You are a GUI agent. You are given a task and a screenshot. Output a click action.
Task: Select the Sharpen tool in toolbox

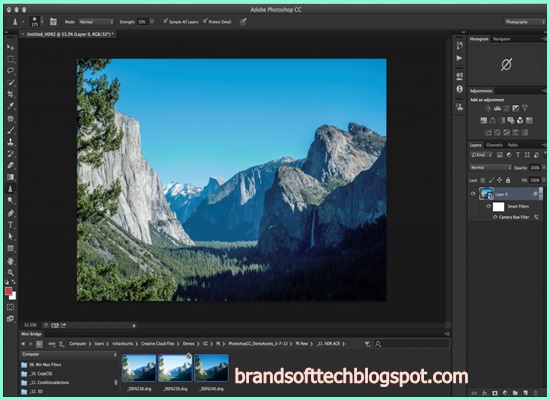(x=11, y=189)
